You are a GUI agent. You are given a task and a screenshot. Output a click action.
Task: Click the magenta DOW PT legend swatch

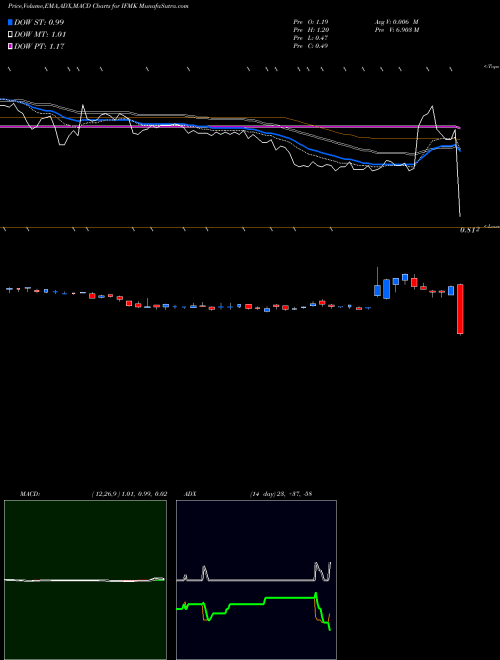pyautogui.click(x=10, y=46)
